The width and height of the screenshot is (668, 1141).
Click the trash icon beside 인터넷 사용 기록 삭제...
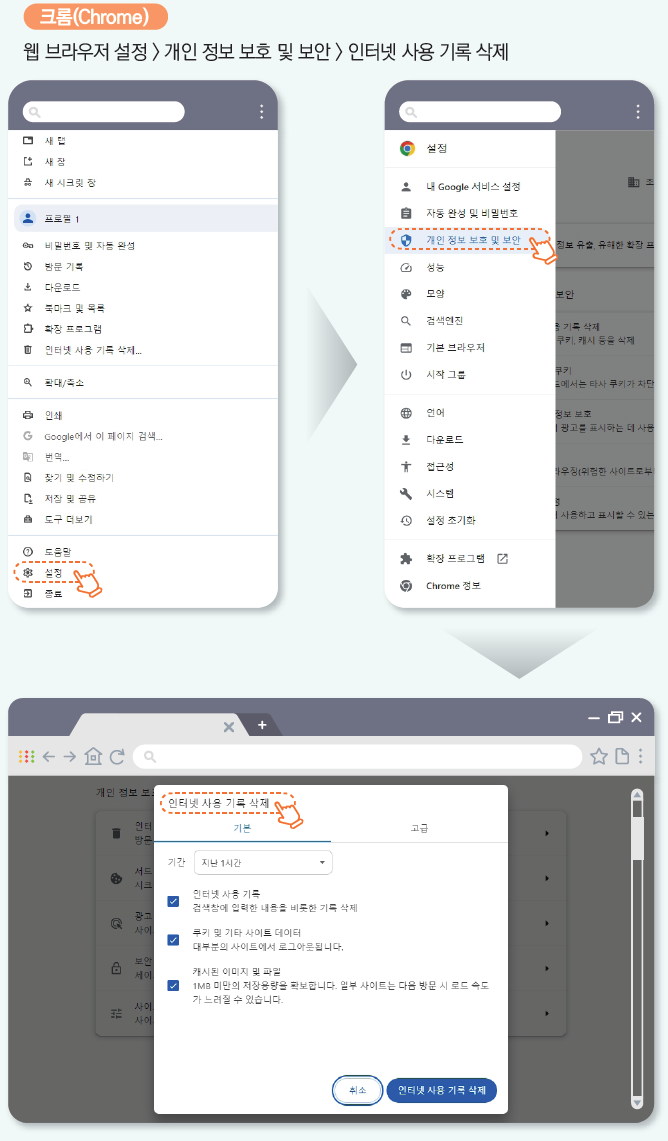(28, 350)
